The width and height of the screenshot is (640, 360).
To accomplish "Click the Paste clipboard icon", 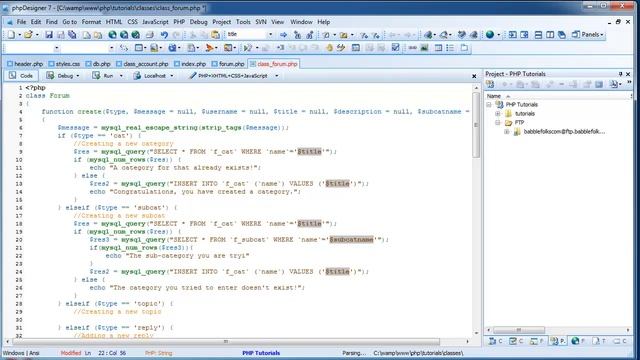I will (x=216, y=35).
